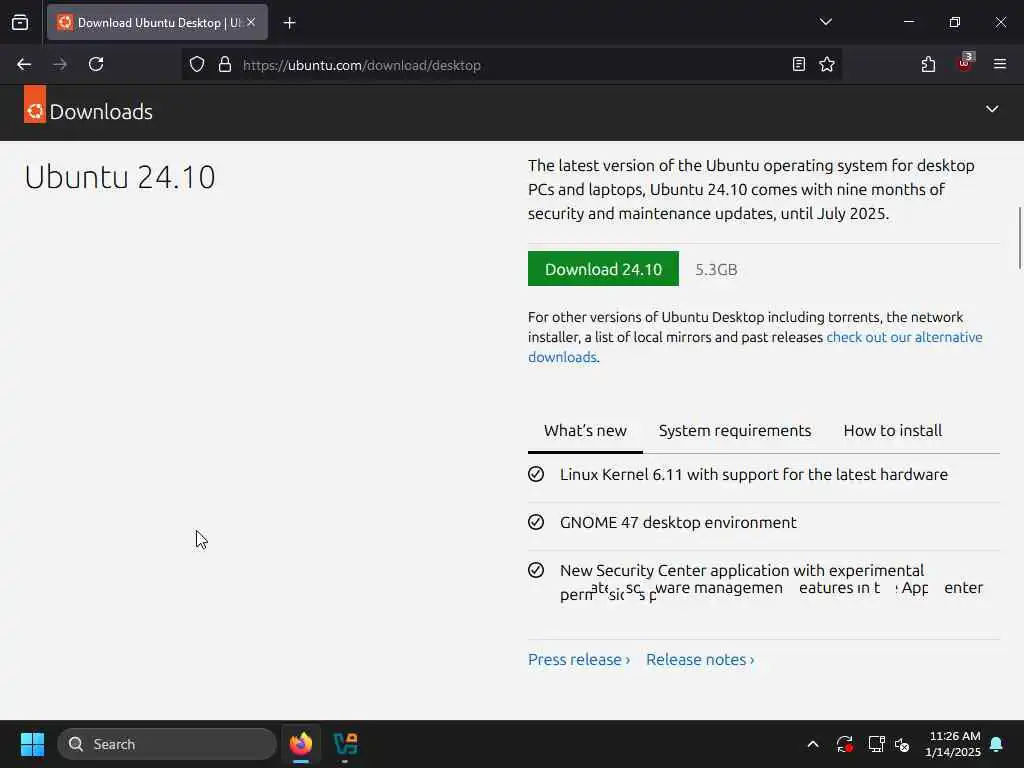Select the Download Ubuntu Desktop browser tab

click(157, 22)
